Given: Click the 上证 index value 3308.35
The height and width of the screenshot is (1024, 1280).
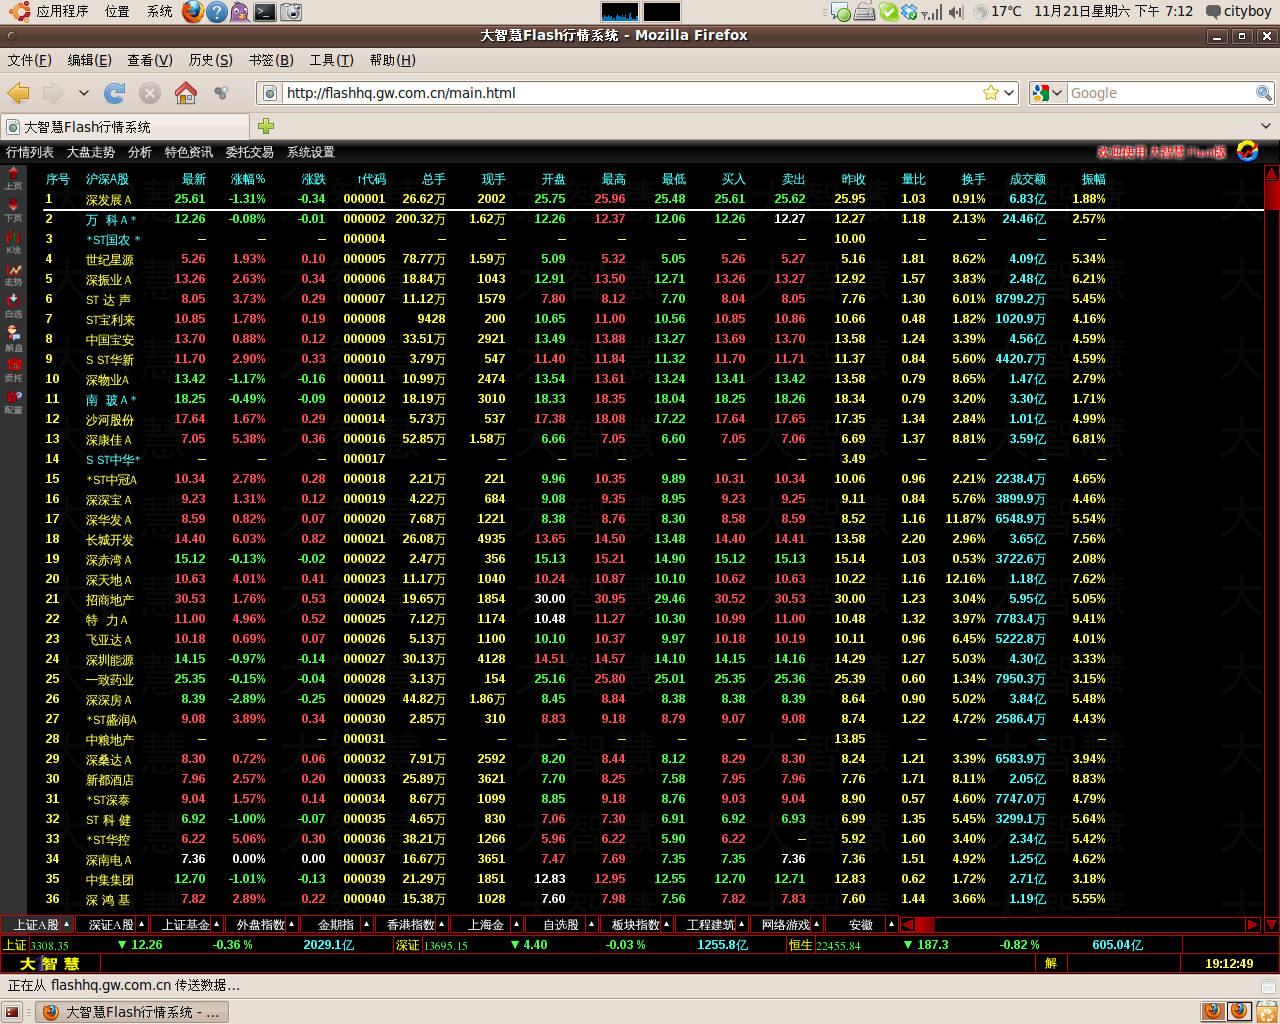Looking at the screenshot, I should pos(49,945).
